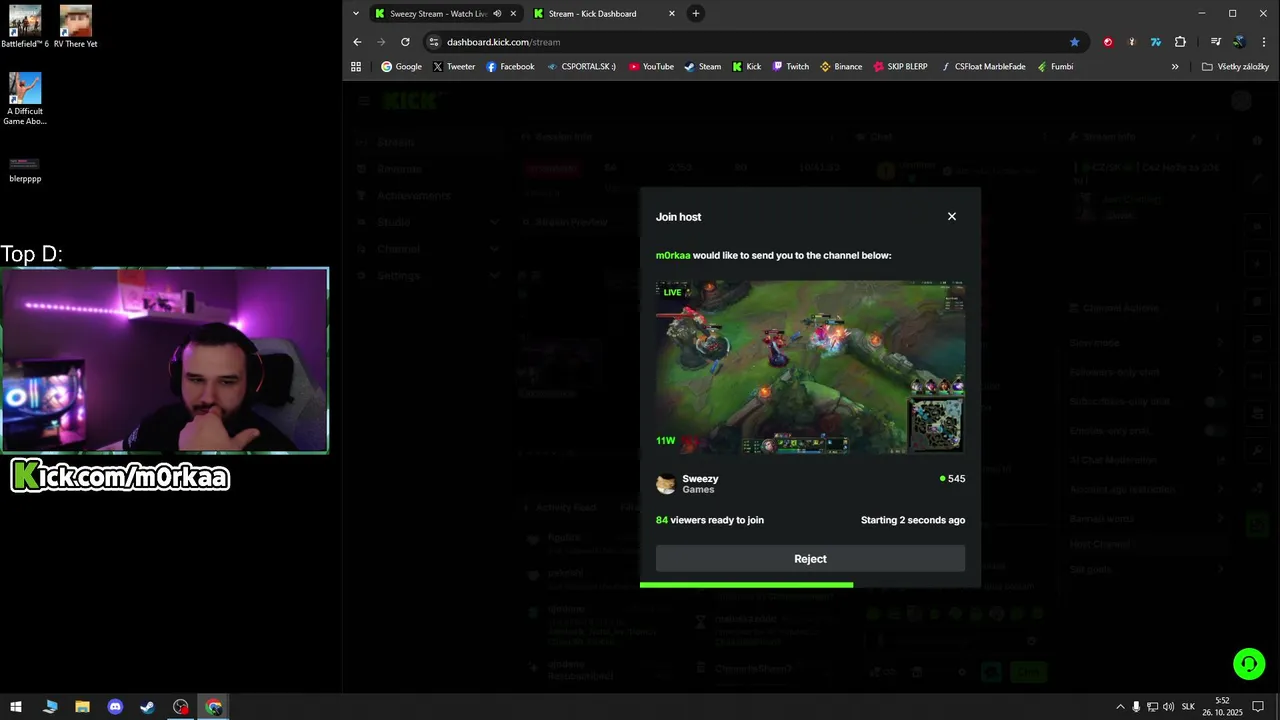Image resolution: width=1280 pixels, height=720 pixels.
Task: Open Tweeter bookmark
Action: tap(453, 67)
